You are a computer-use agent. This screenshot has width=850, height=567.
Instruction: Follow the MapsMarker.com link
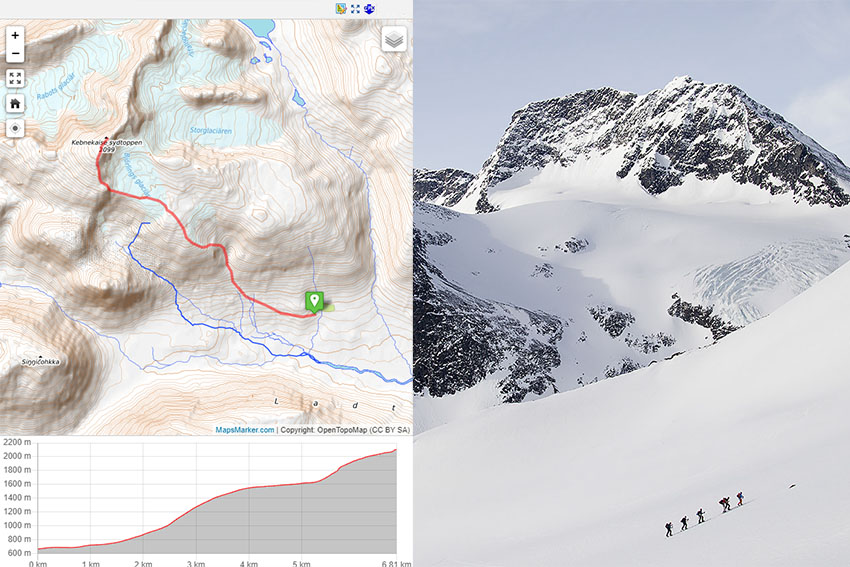pos(245,430)
